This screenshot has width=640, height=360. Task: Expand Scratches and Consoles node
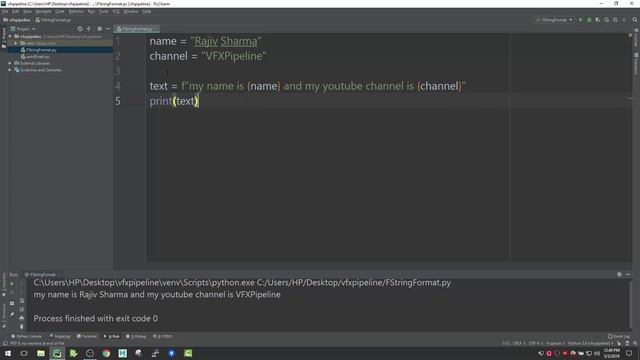tap(10, 70)
